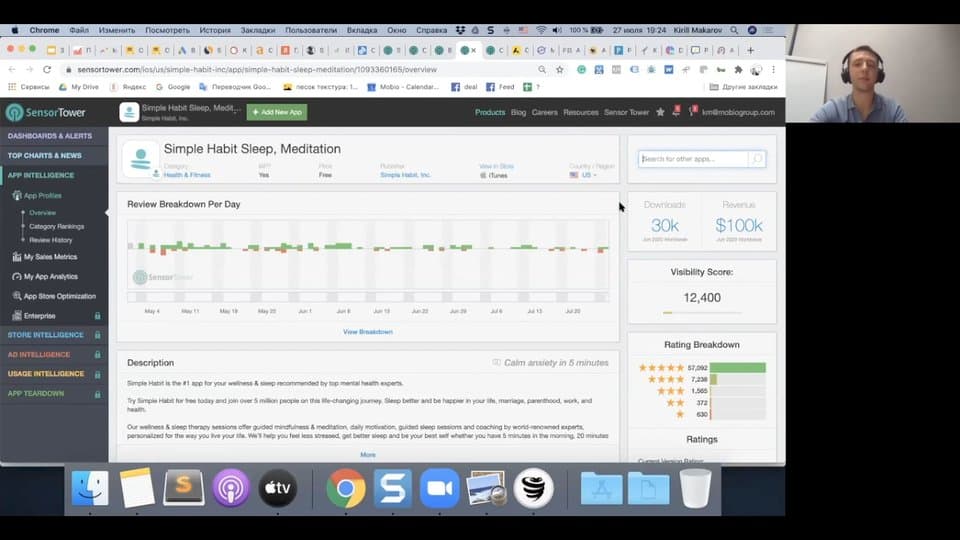Open the Resources menu in header
The width and height of the screenshot is (960, 540).
coord(580,112)
